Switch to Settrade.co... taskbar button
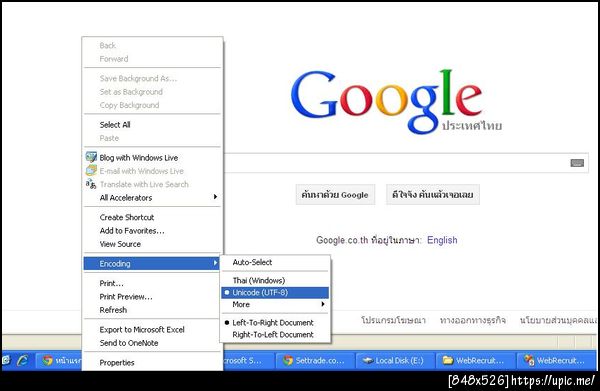600x391 pixels. (x=315, y=360)
